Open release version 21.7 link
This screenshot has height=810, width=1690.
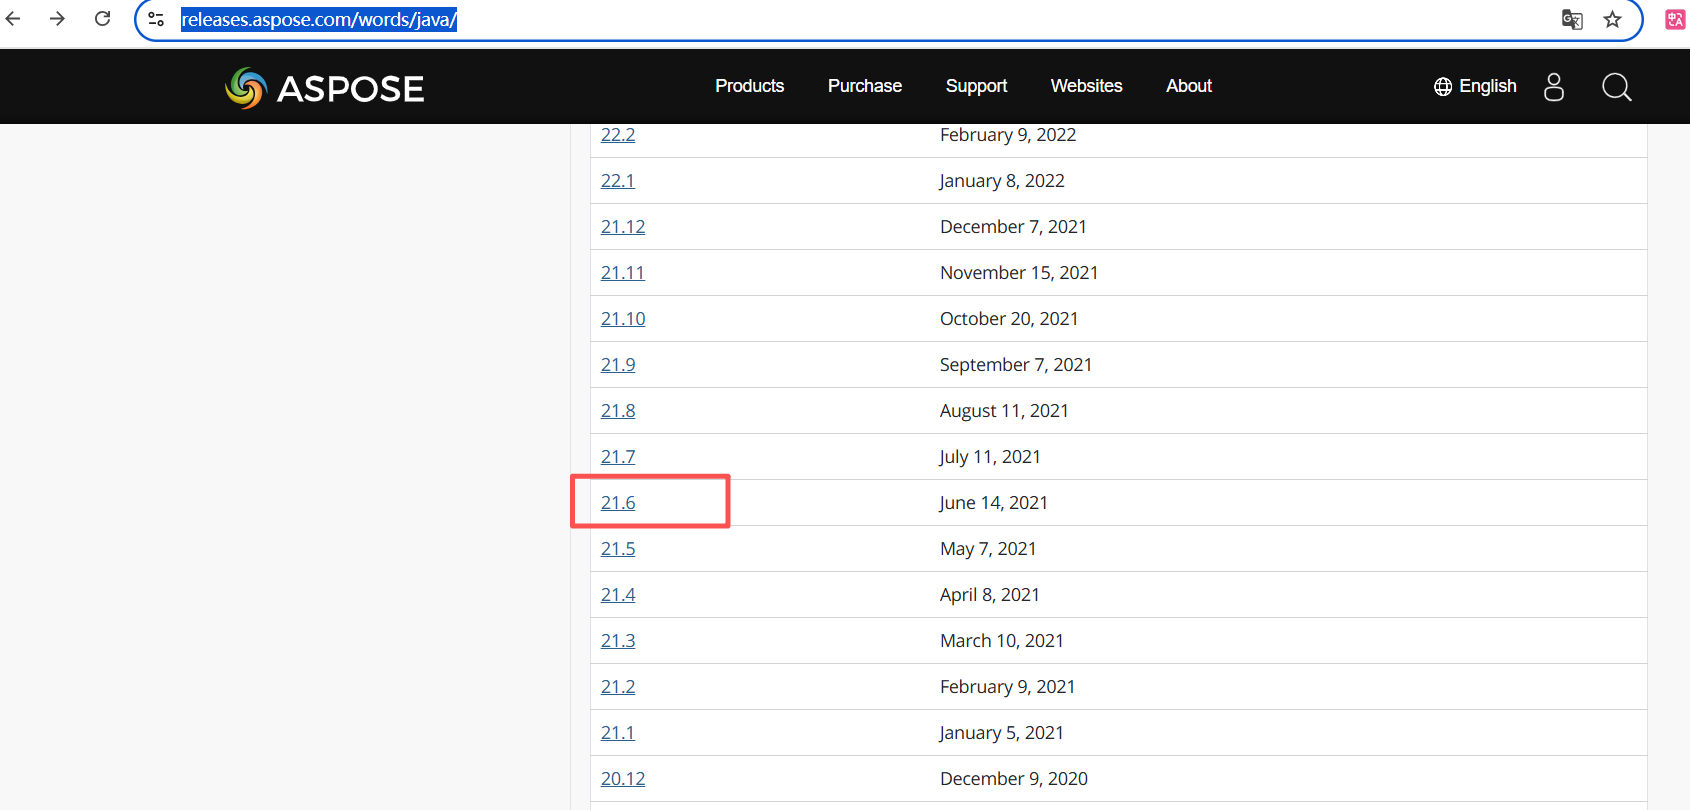[618, 457]
